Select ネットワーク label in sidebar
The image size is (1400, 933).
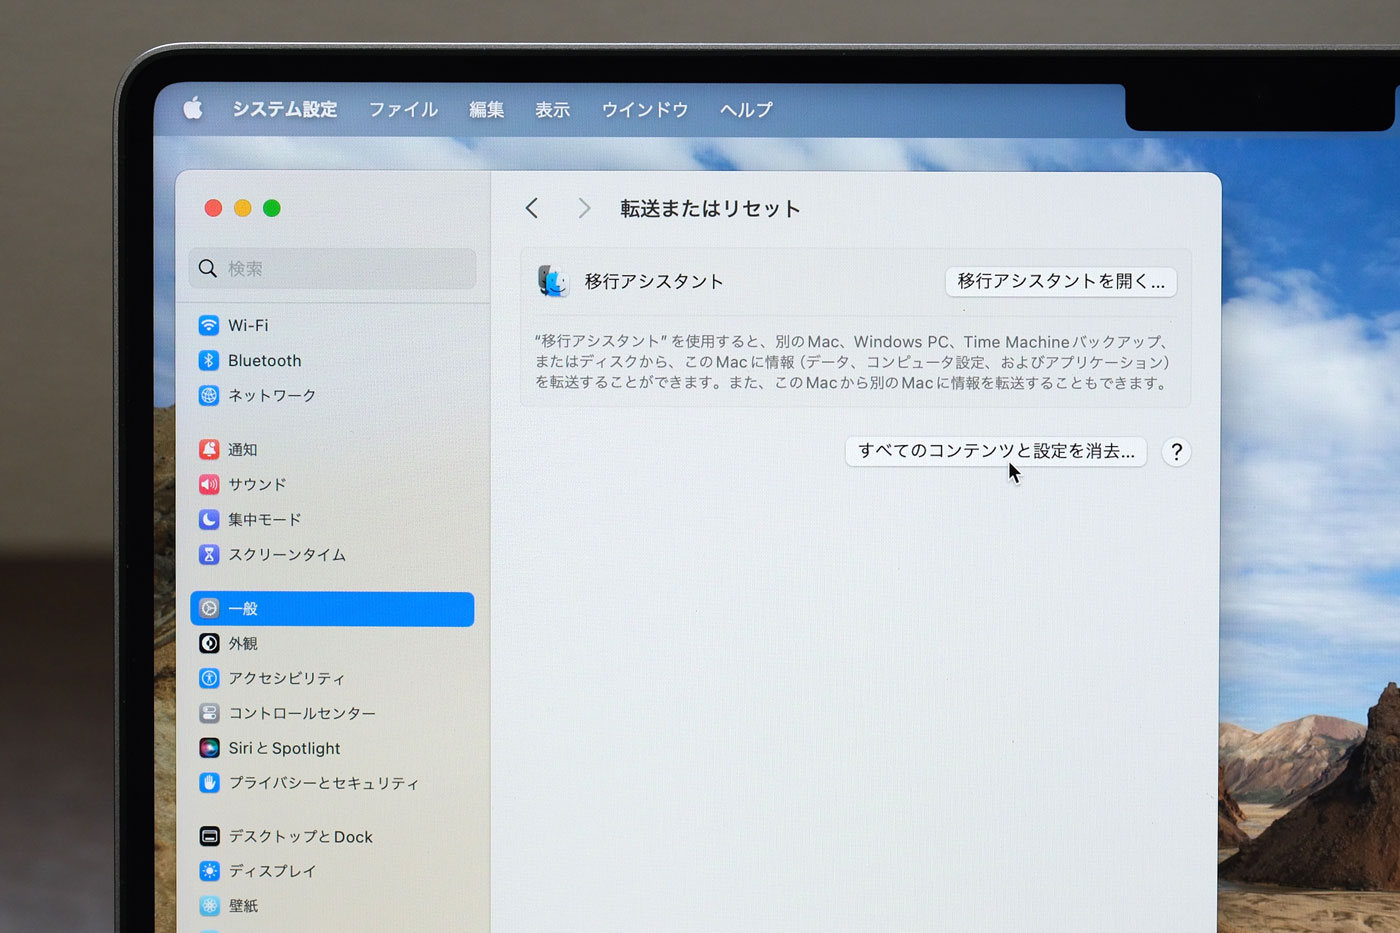tap(272, 395)
